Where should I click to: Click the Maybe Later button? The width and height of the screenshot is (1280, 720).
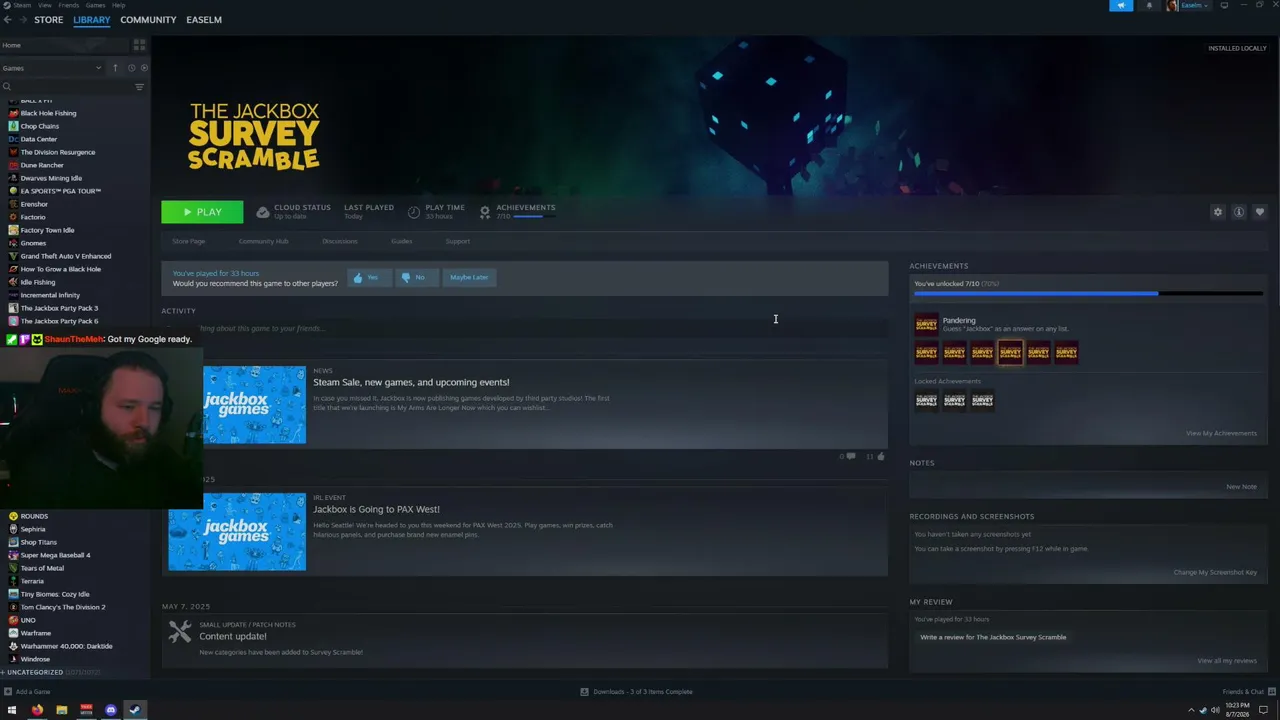pos(469,277)
